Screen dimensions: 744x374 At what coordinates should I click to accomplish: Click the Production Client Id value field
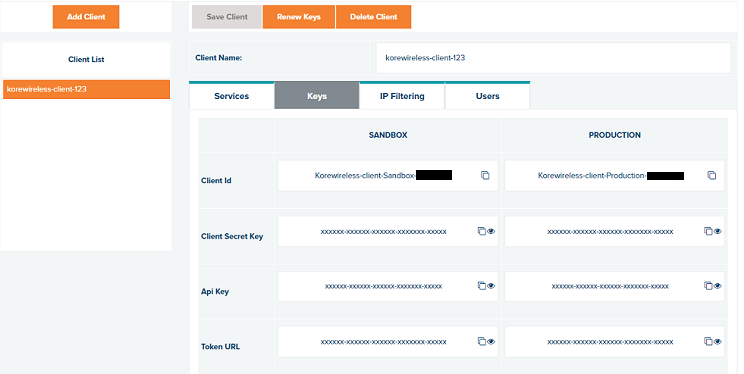pos(614,176)
